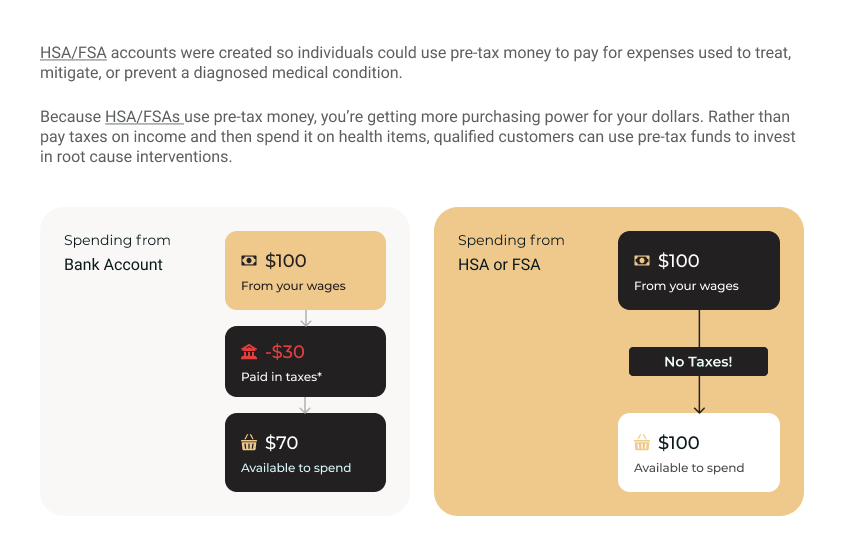This screenshot has width=844, height=559.
Task: Click the black Paid in taxes card
Action: click(305, 361)
